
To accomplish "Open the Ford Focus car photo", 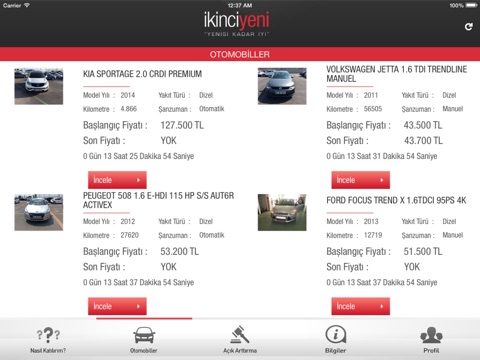I will 282,213.
